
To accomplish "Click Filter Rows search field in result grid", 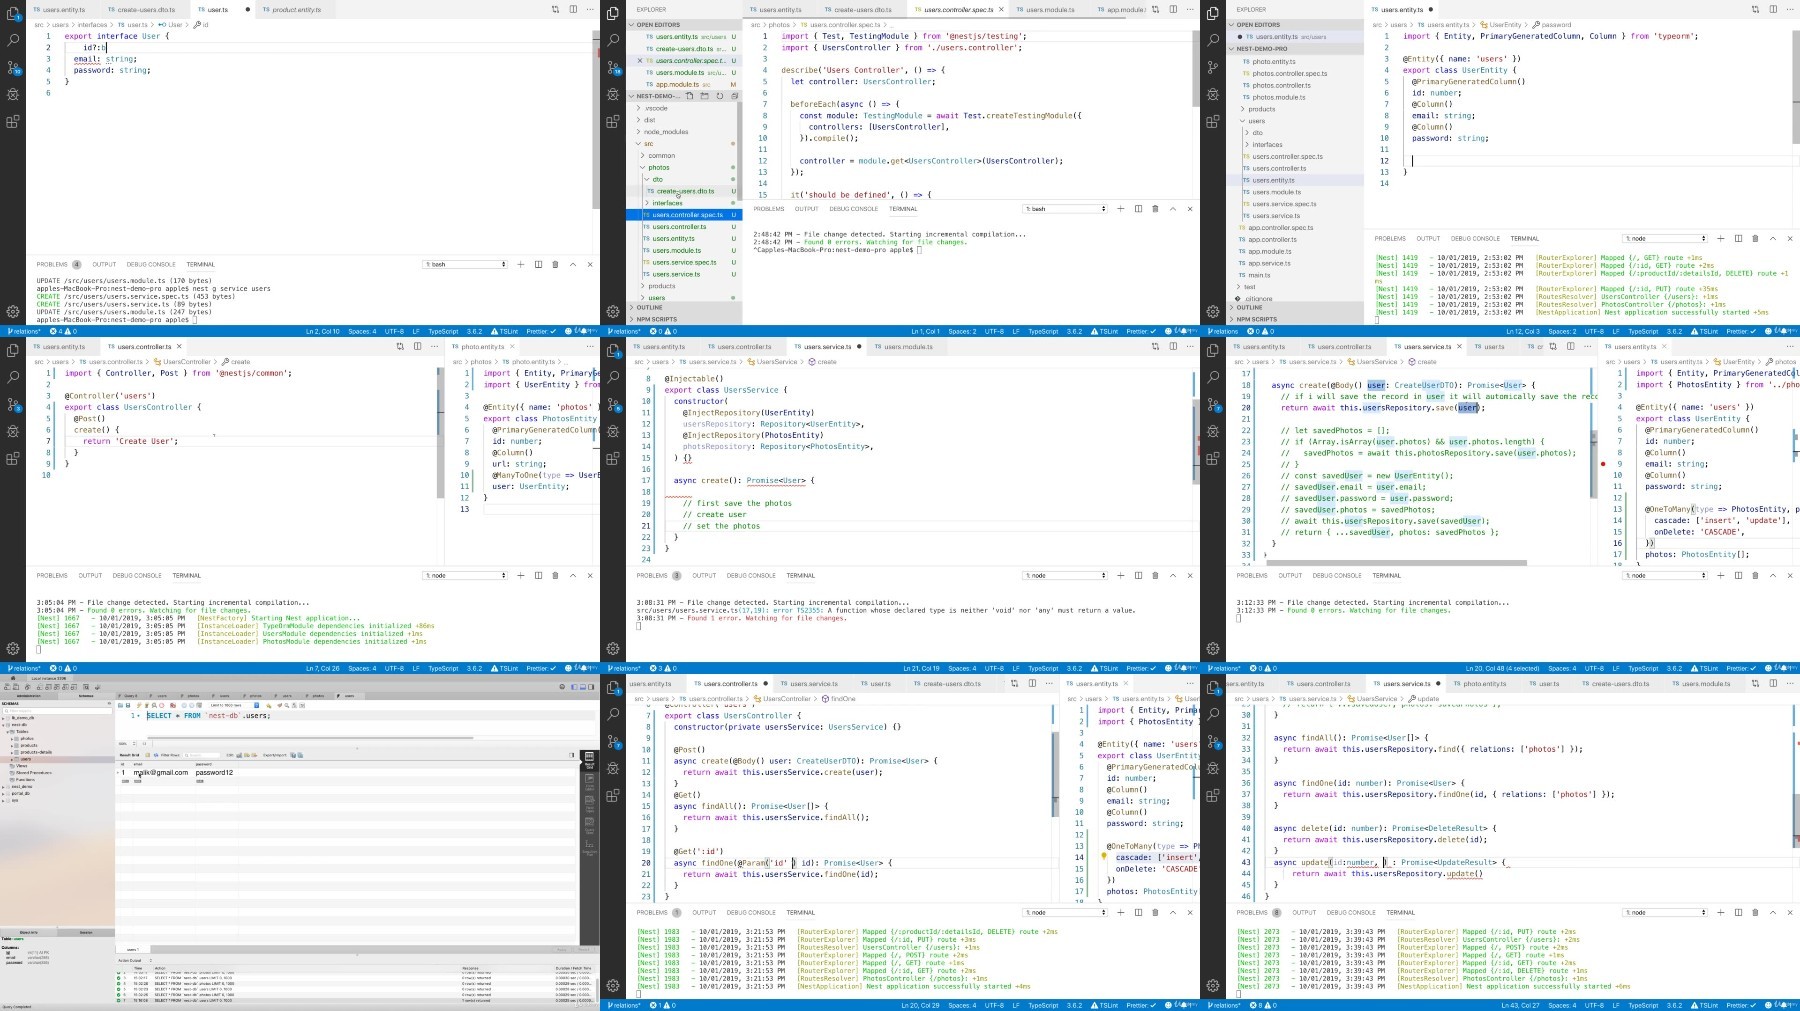I will tap(202, 755).
